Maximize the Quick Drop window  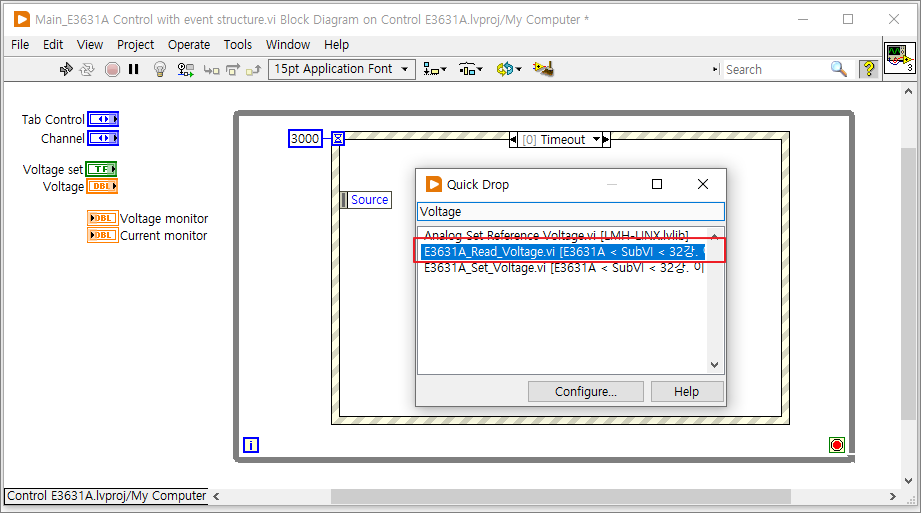tap(657, 184)
